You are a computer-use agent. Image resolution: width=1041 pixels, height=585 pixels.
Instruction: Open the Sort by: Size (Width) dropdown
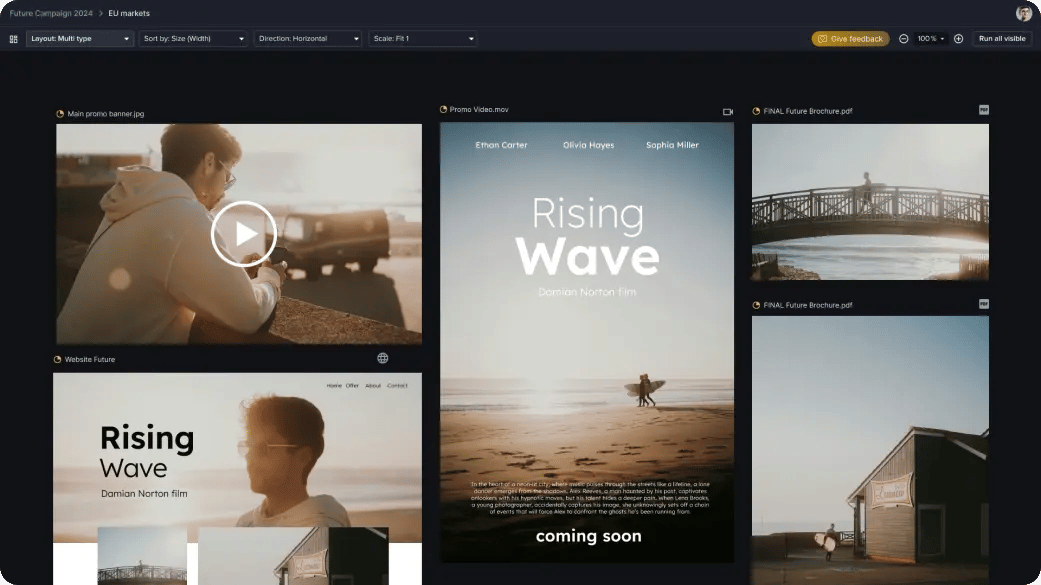193,38
